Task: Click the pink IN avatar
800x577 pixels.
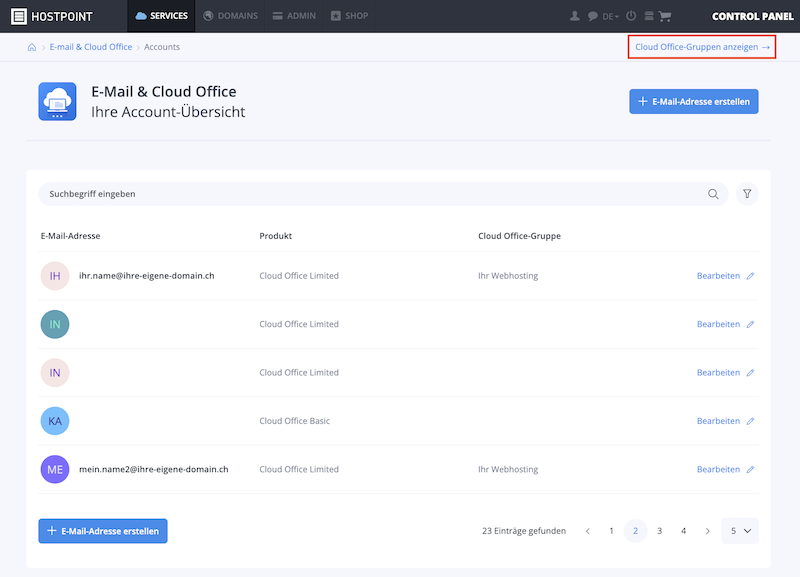Action: [55, 372]
